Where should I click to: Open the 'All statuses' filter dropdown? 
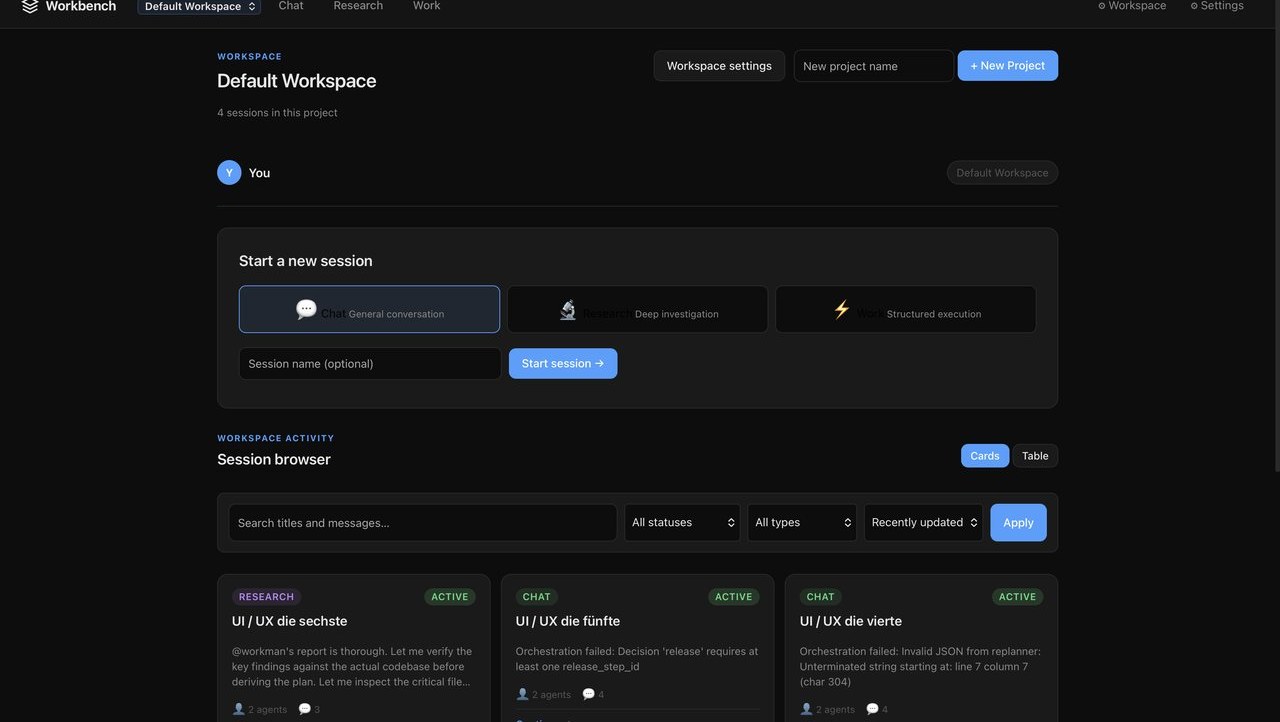tap(682, 523)
